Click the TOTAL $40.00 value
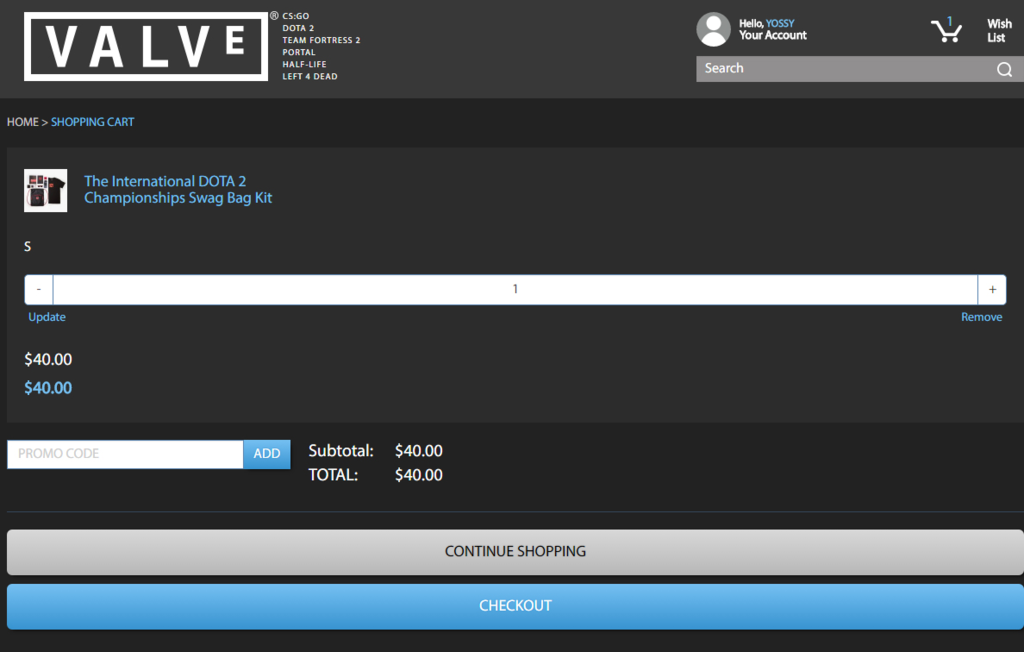1024x652 pixels. pos(419,475)
